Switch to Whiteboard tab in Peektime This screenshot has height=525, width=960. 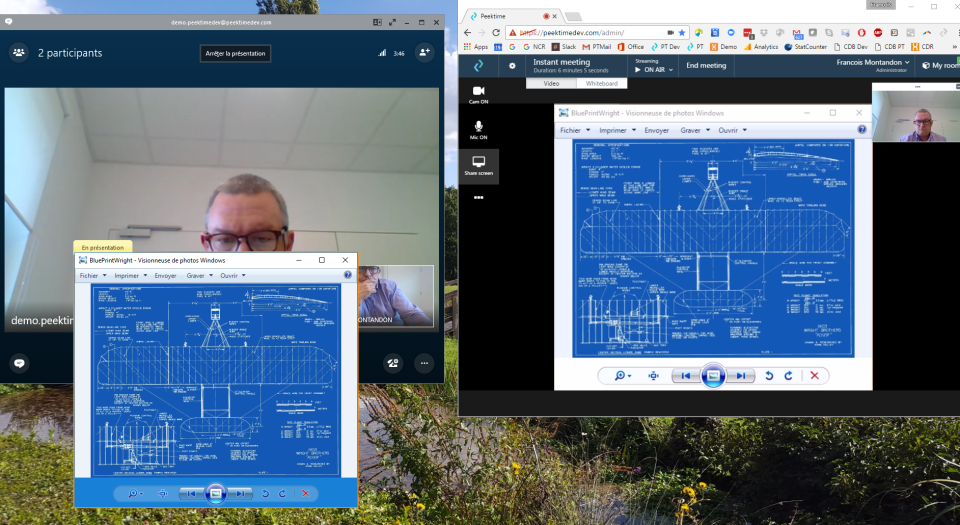[x=601, y=83]
